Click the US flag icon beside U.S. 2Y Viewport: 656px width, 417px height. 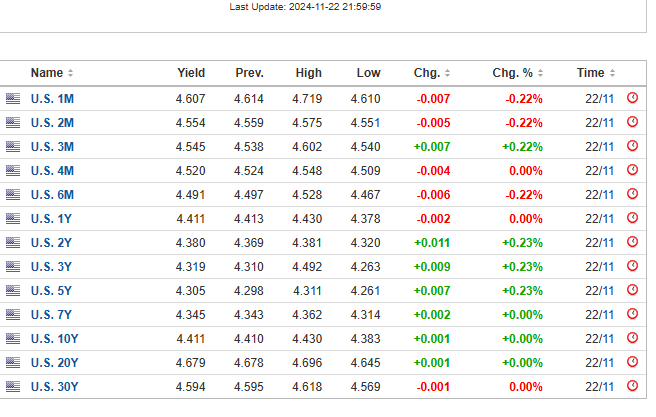pyautogui.click(x=13, y=243)
